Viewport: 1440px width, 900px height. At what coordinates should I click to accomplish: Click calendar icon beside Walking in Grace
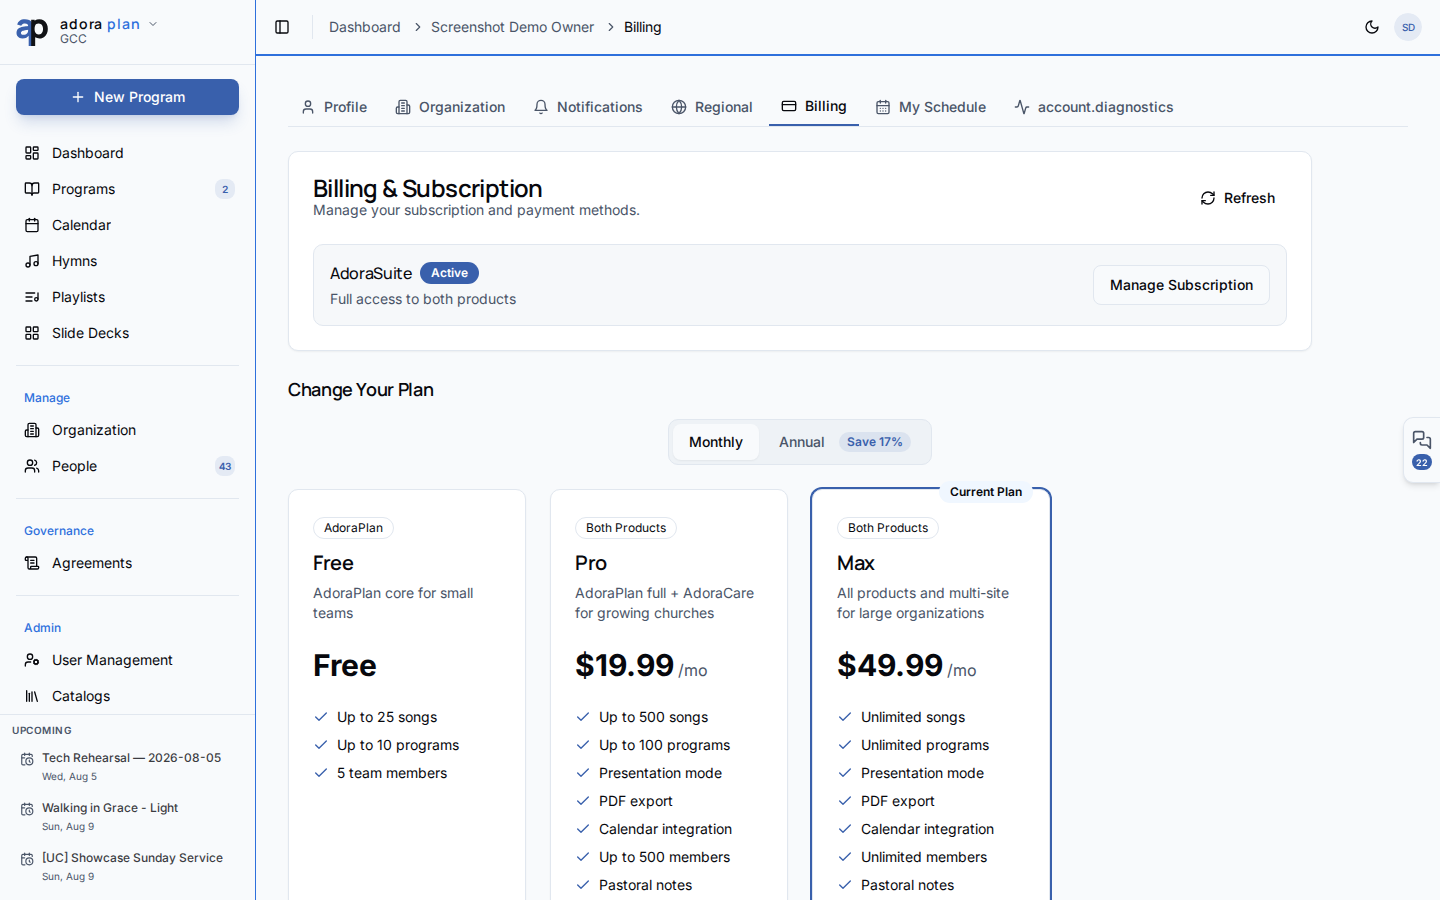(x=27, y=809)
